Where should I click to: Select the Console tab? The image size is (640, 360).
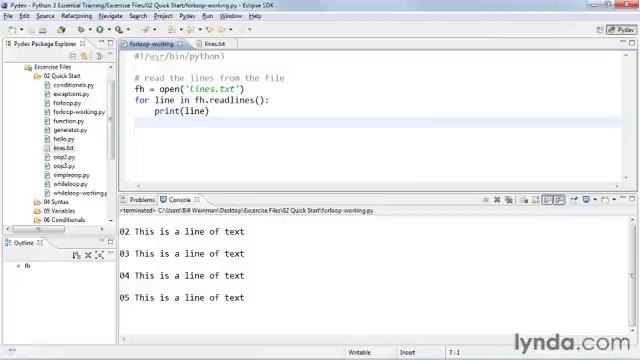click(180, 200)
